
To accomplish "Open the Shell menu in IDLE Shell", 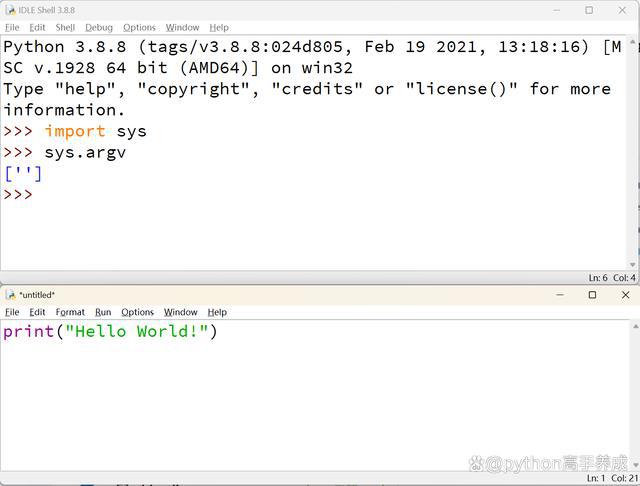I will (65, 28).
